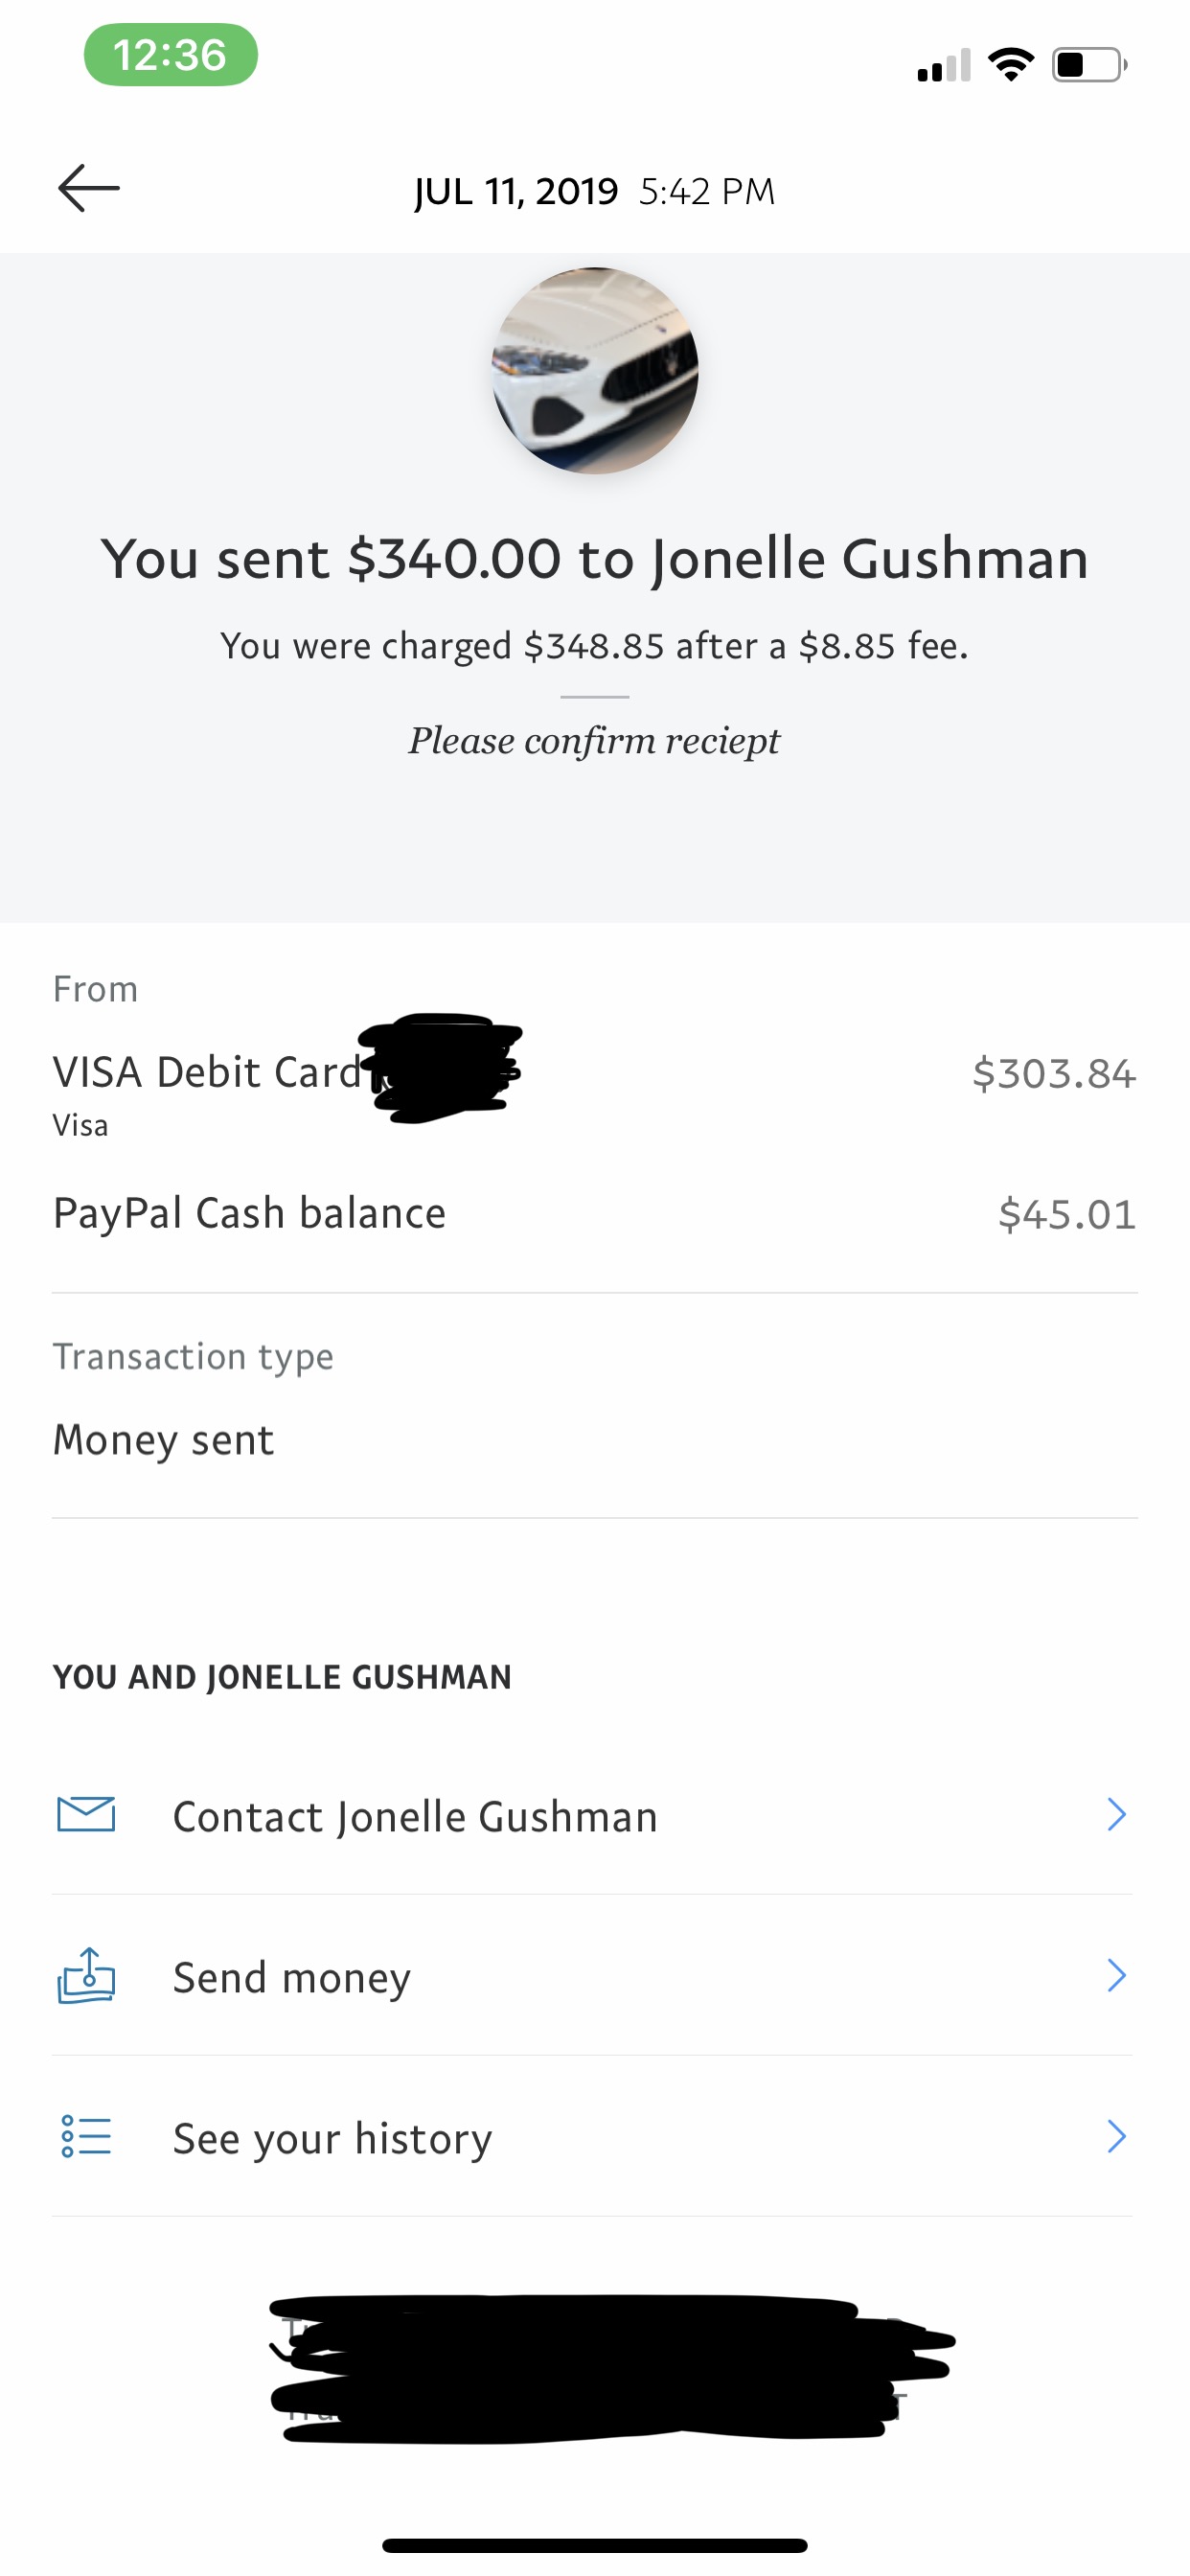Select Contact Jonelle Gushman row
The width and height of the screenshot is (1190, 2576).
(x=592, y=1815)
